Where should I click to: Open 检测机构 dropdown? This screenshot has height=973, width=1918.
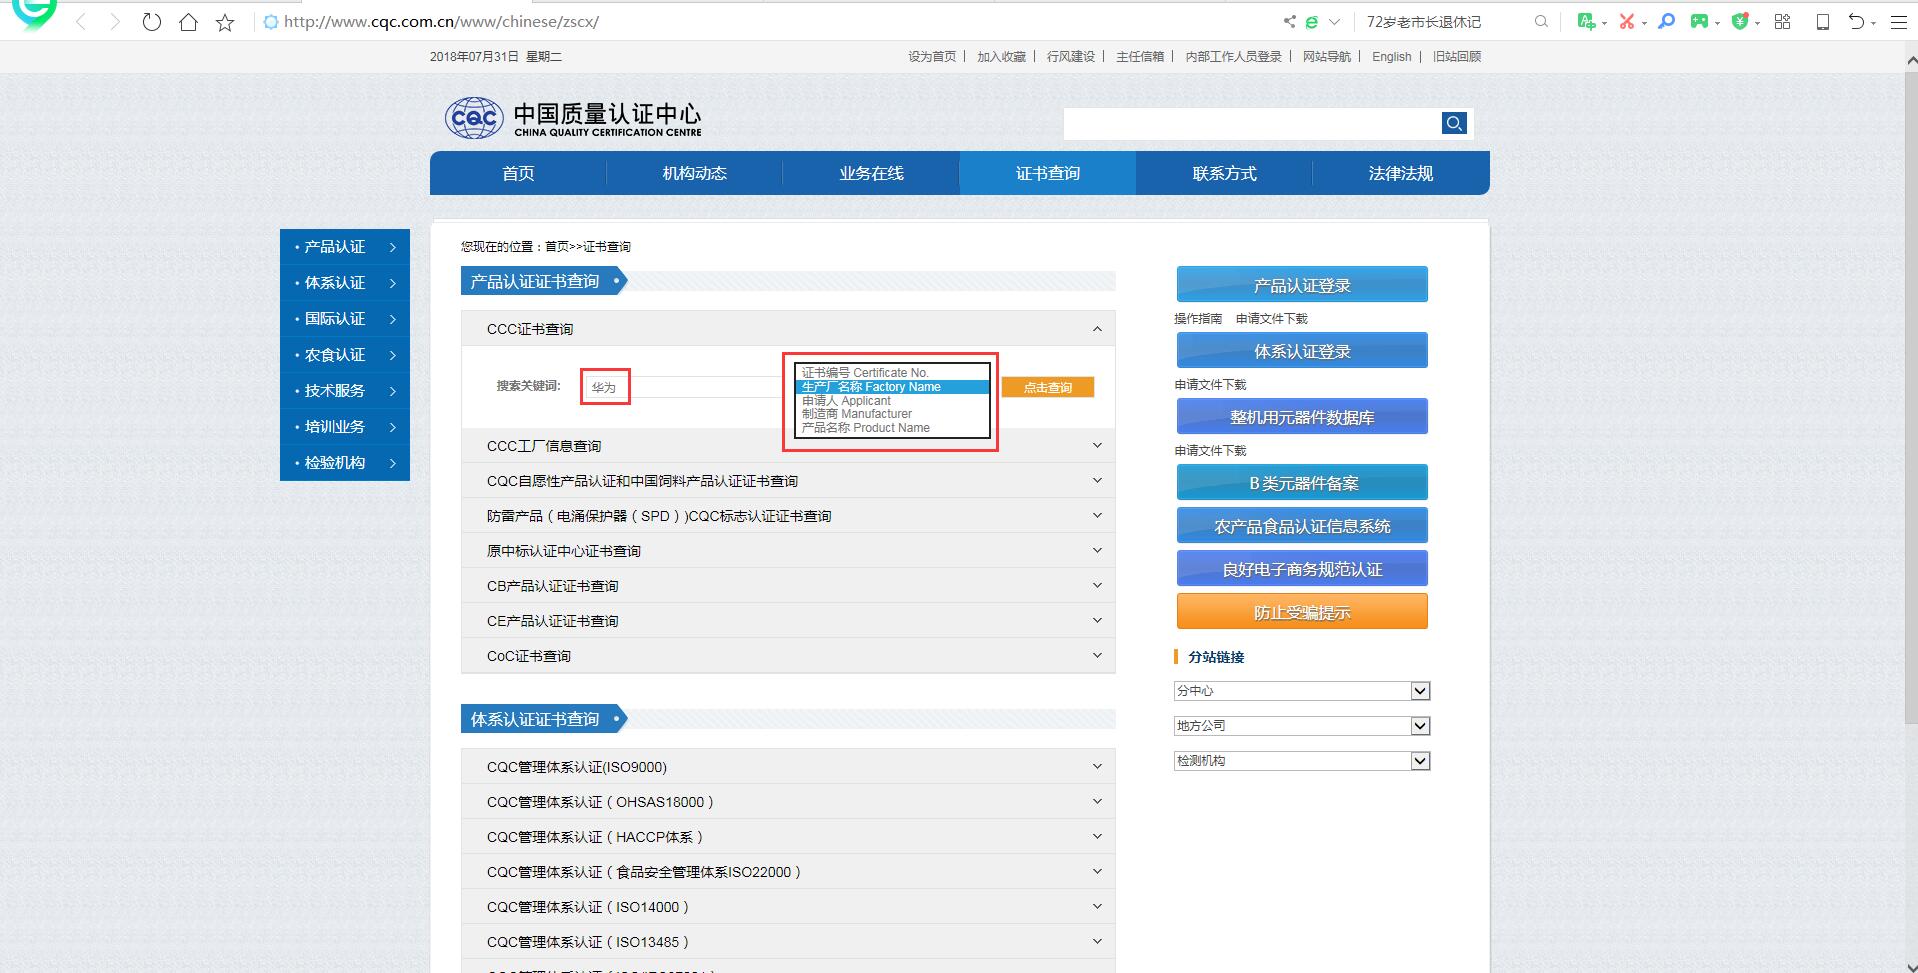[x=1302, y=761]
